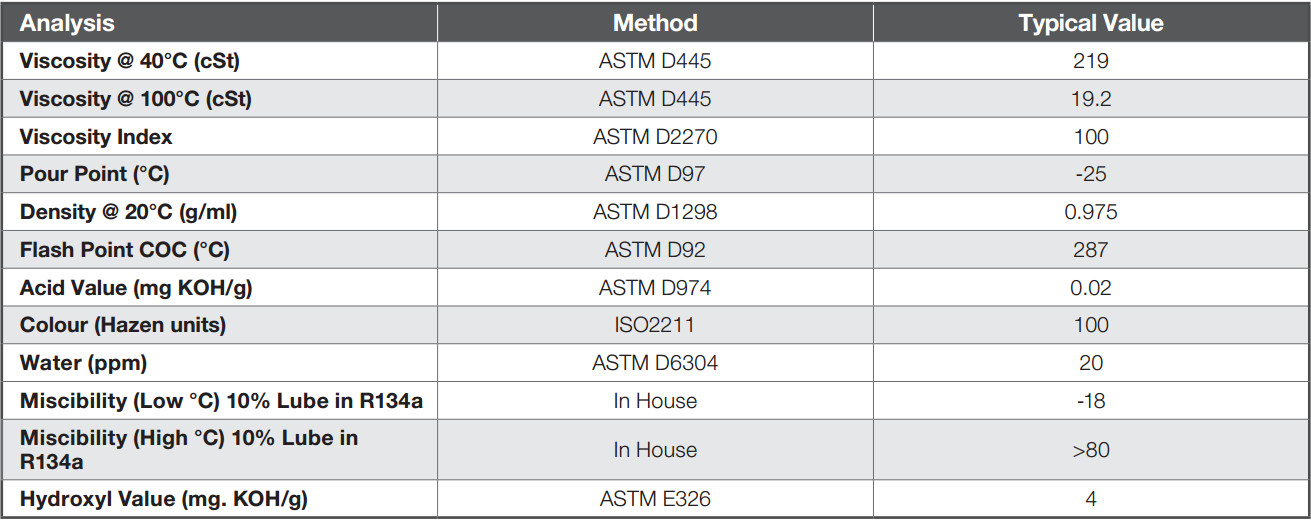Click the Acid Value (mg KOH/g) label
The image size is (1311, 522).
pos(136,288)
